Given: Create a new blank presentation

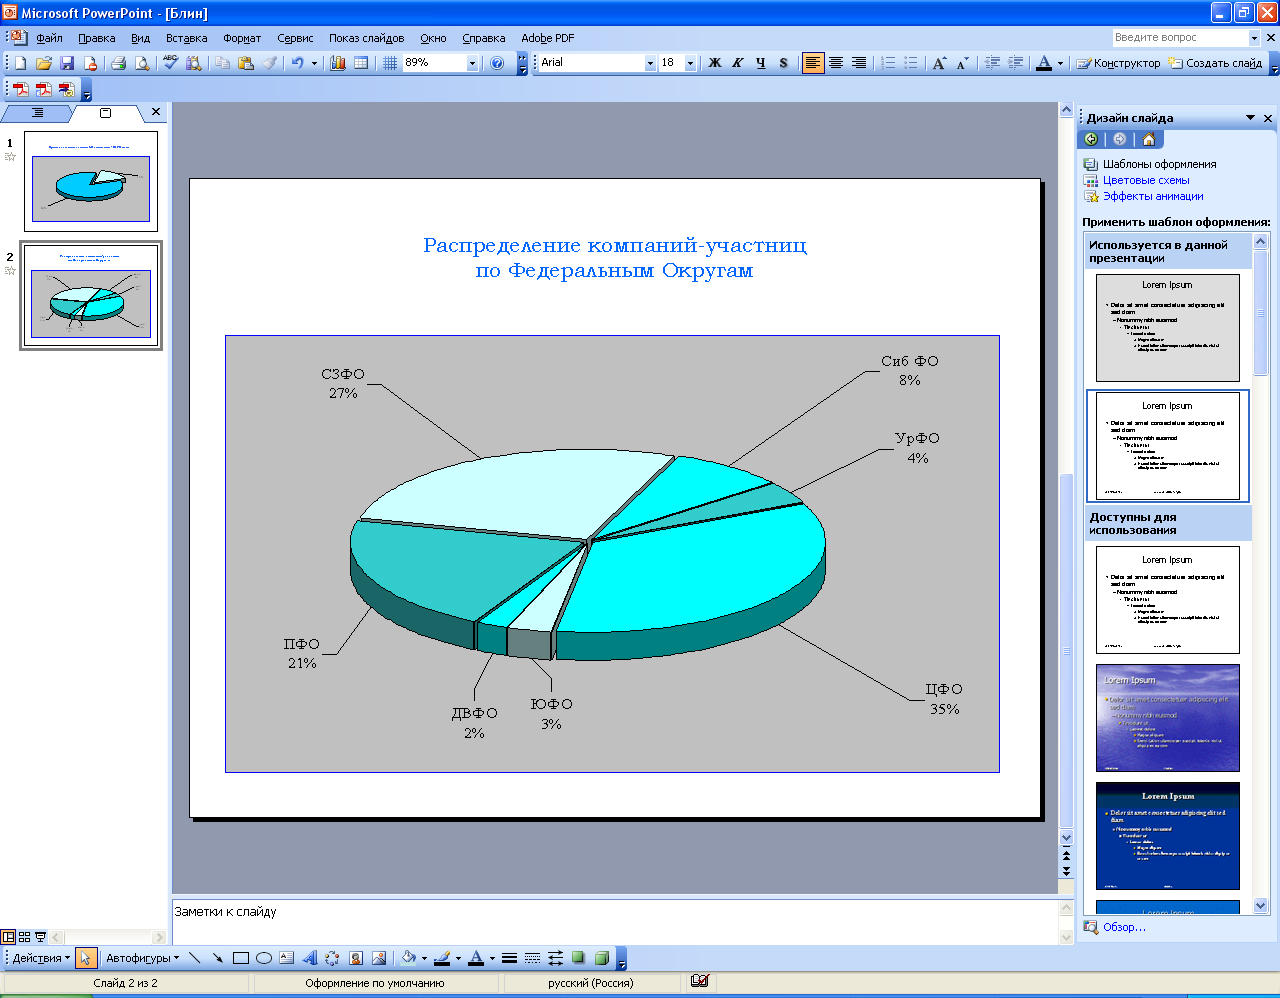Looking at the screenshot, I should coord(20,63).
